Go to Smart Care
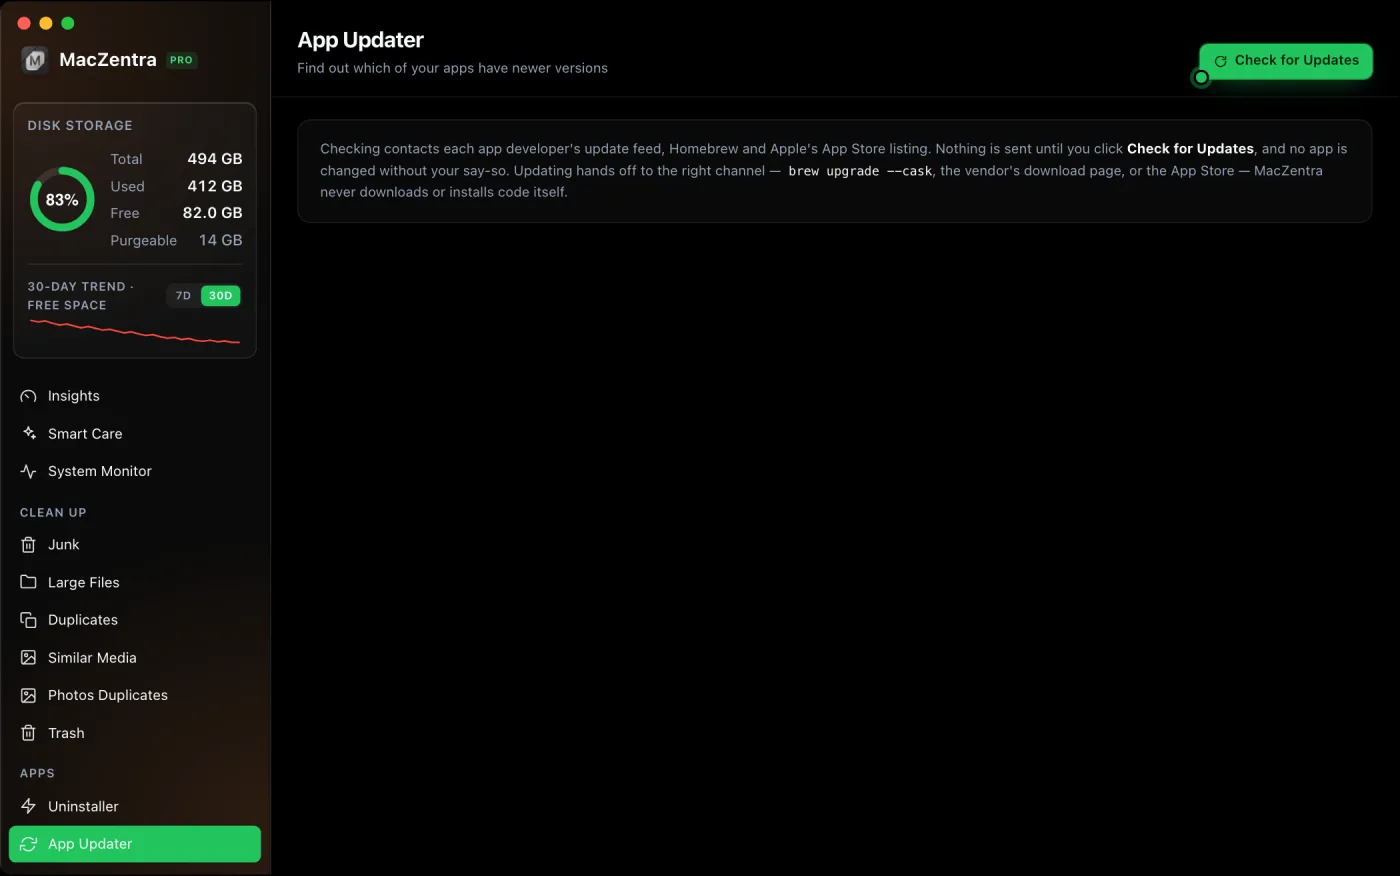 click(x=135, y=434)
